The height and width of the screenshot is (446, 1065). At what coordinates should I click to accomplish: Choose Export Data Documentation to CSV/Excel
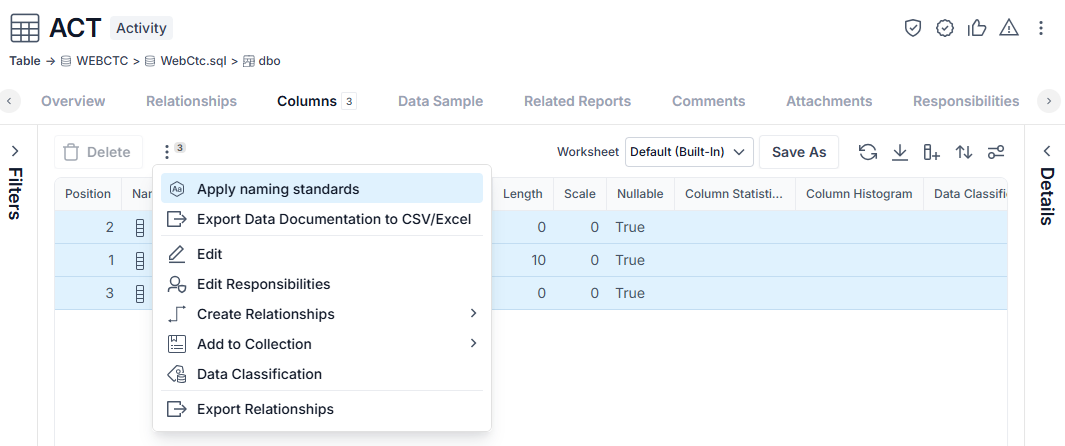321,219
